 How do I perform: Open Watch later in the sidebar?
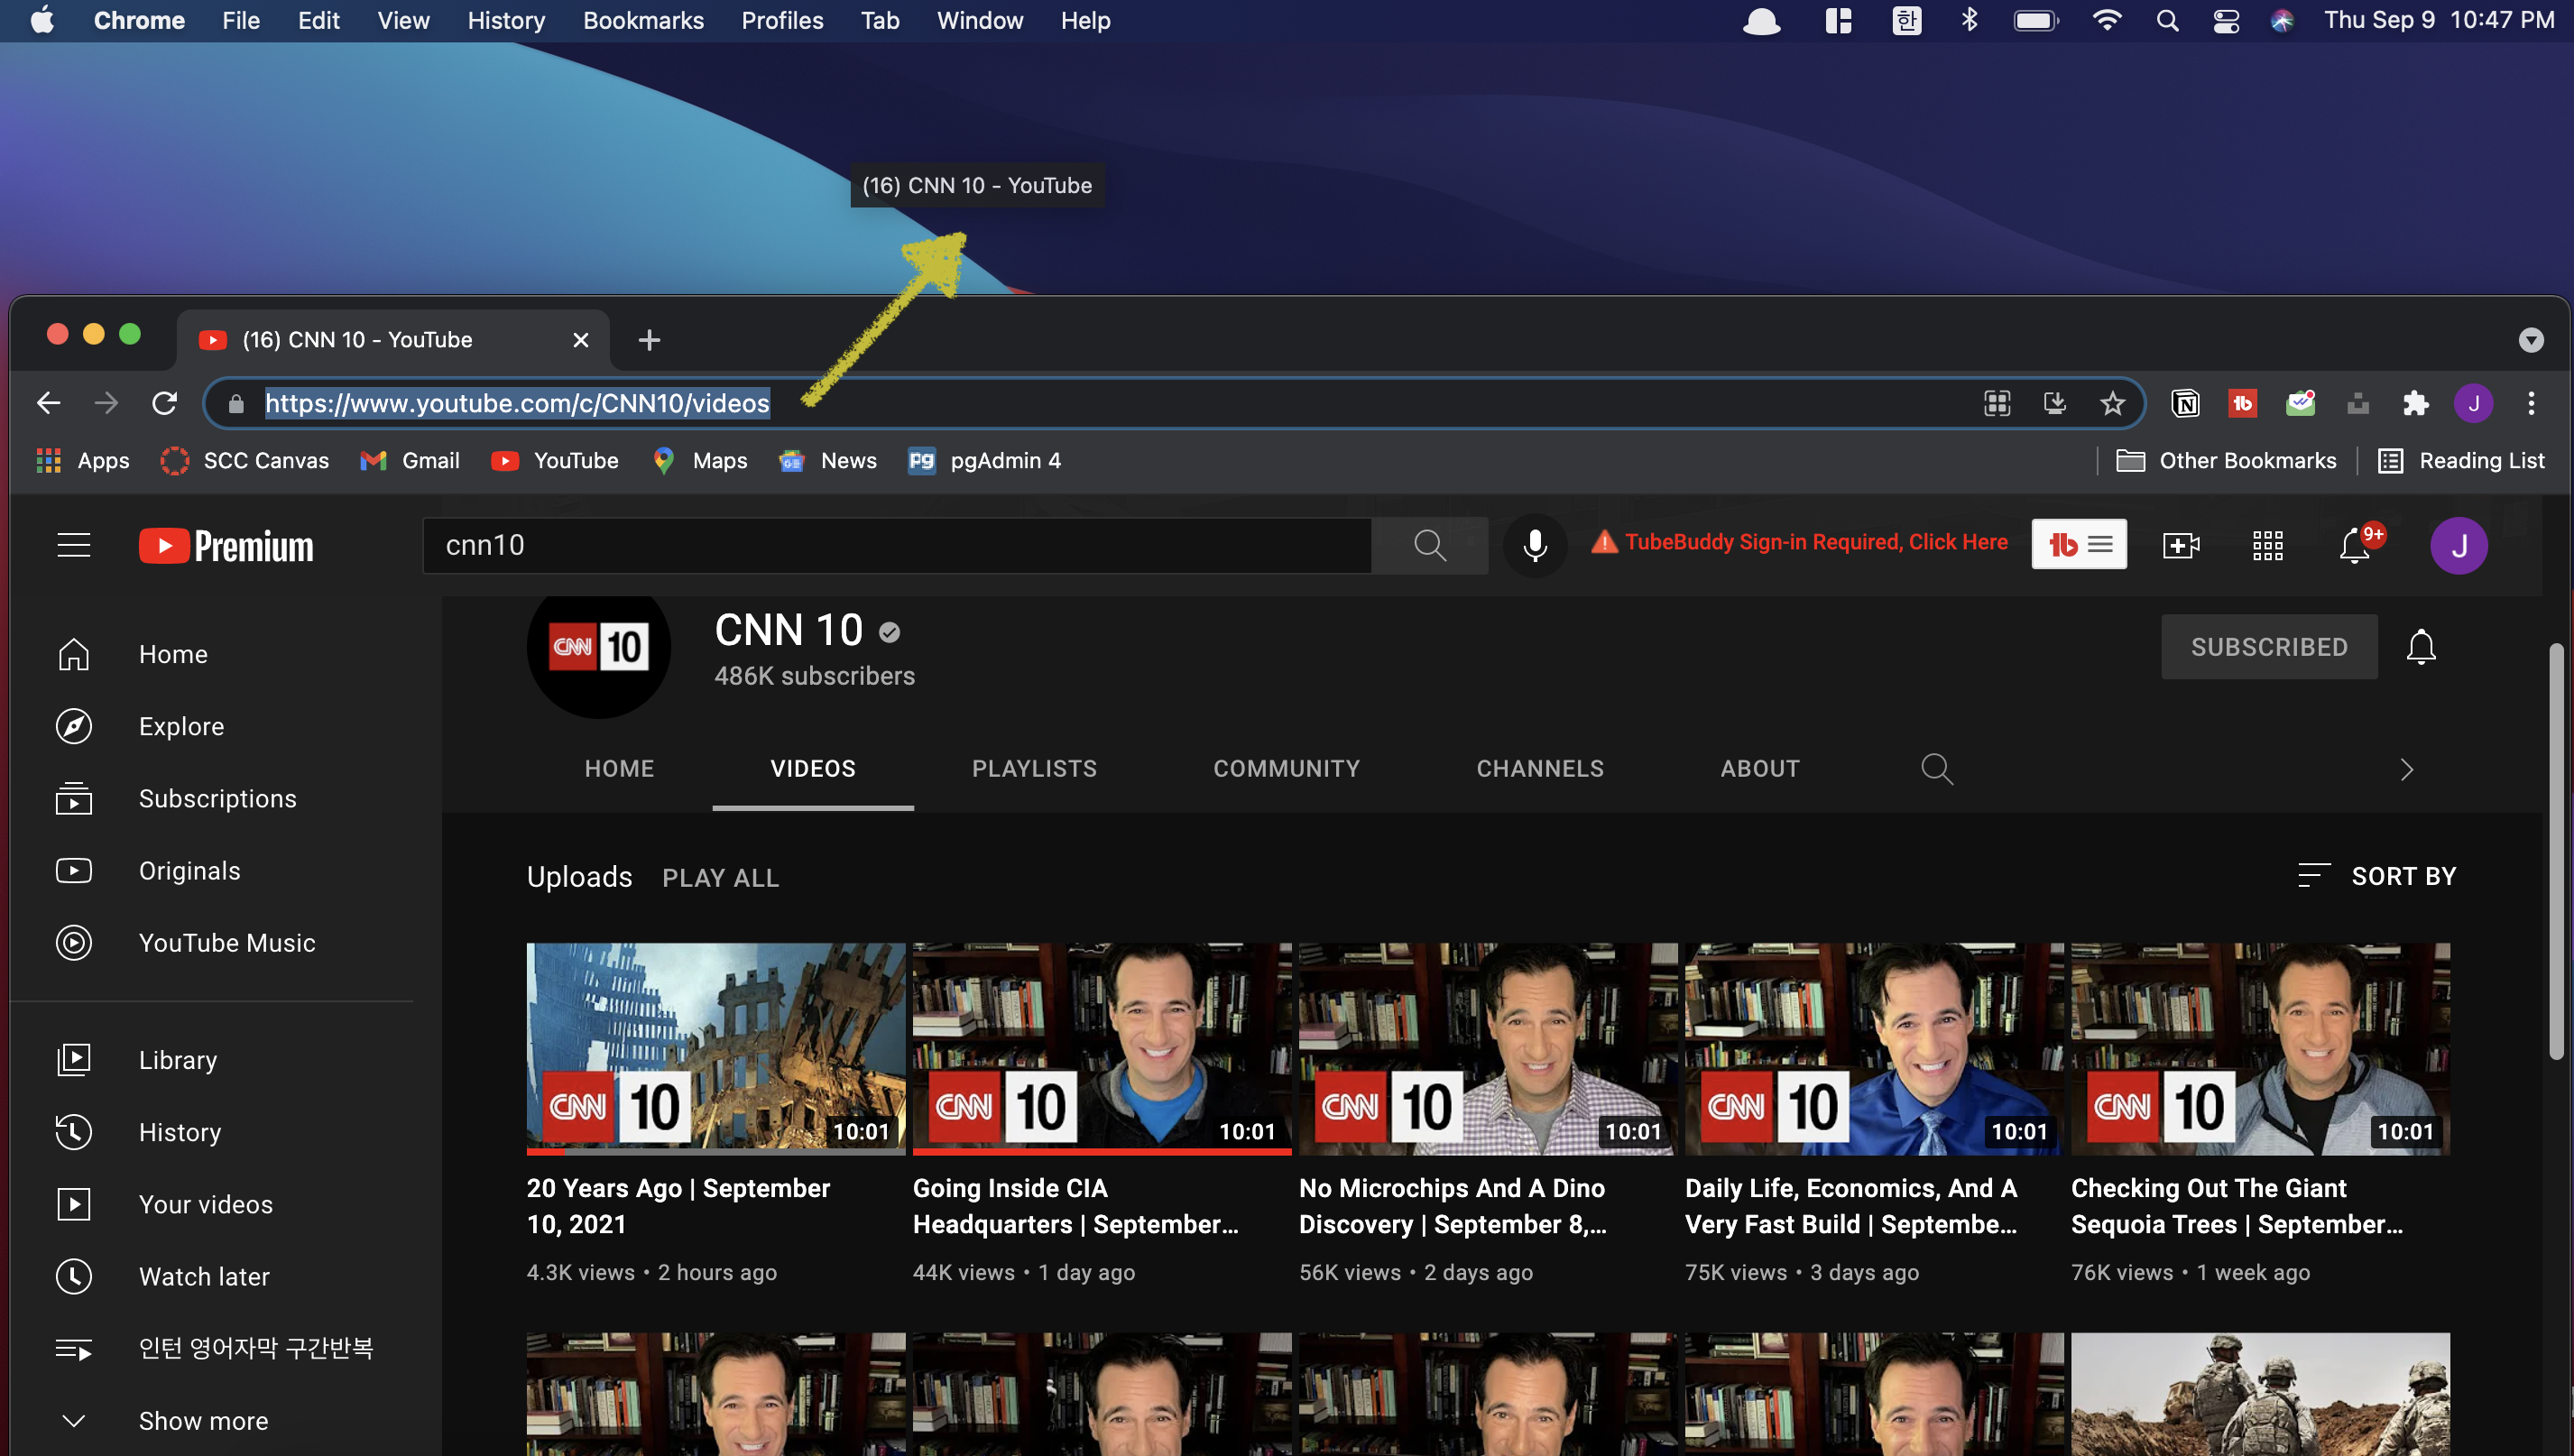tap(225, 1276)
